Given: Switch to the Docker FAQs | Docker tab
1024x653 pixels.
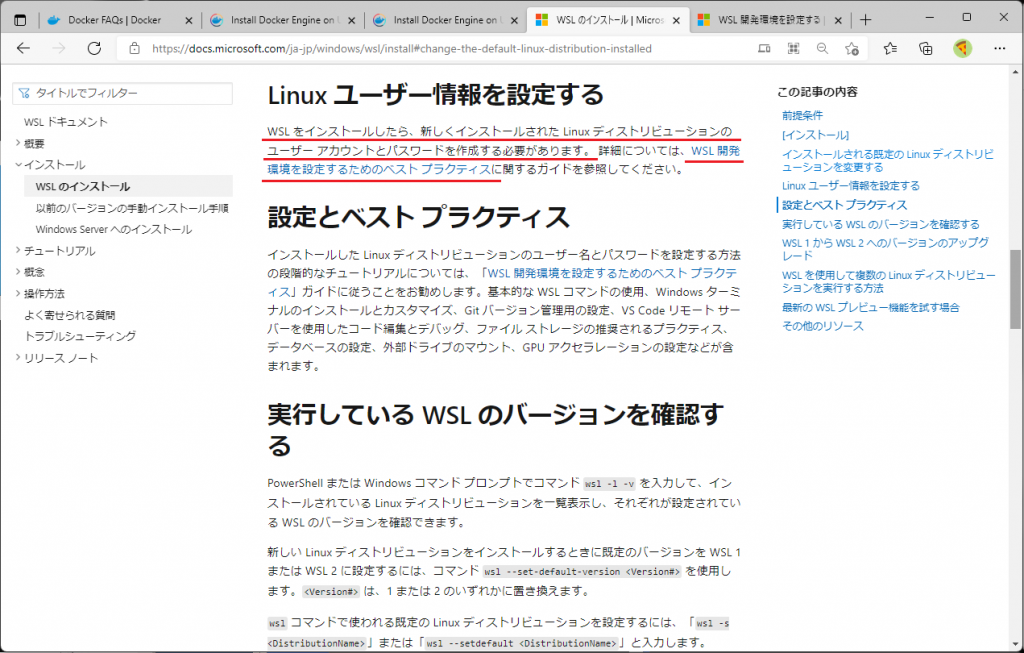Looking at the screenshot, I should (121, 20).
